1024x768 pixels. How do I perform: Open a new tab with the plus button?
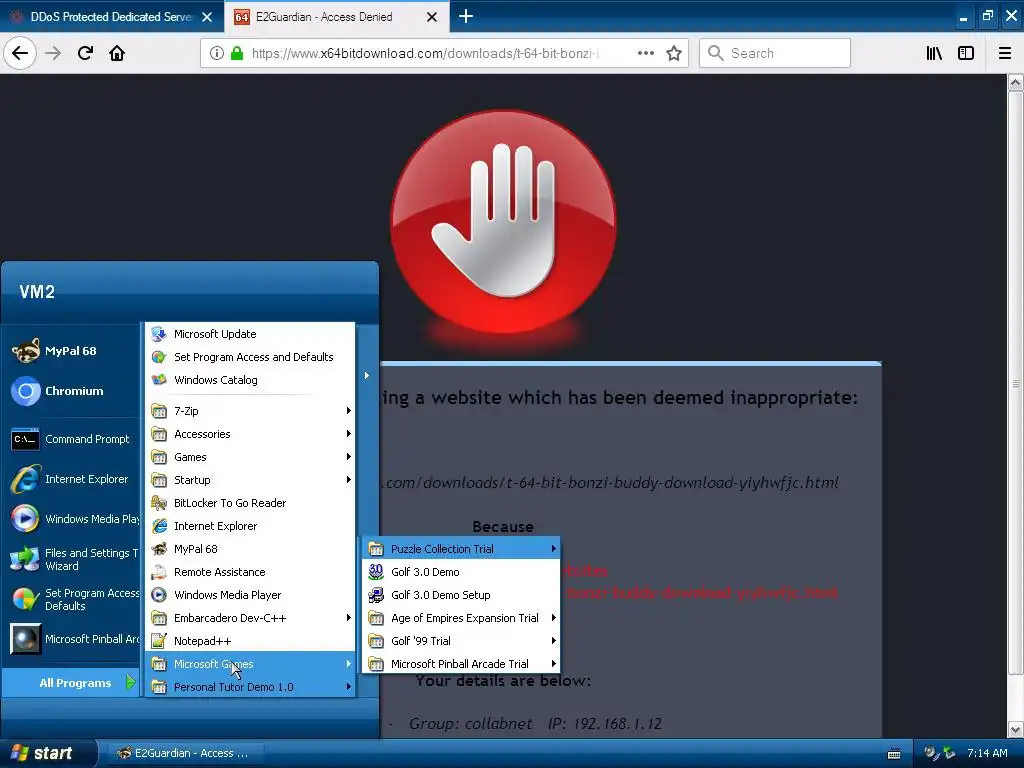[x=466, y=16]
